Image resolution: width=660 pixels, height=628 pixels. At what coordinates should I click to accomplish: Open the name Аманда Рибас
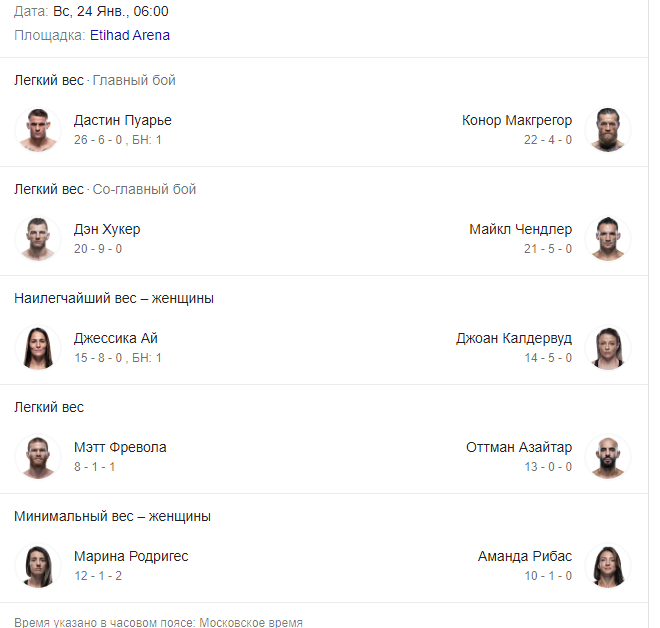tap(526, 556)
